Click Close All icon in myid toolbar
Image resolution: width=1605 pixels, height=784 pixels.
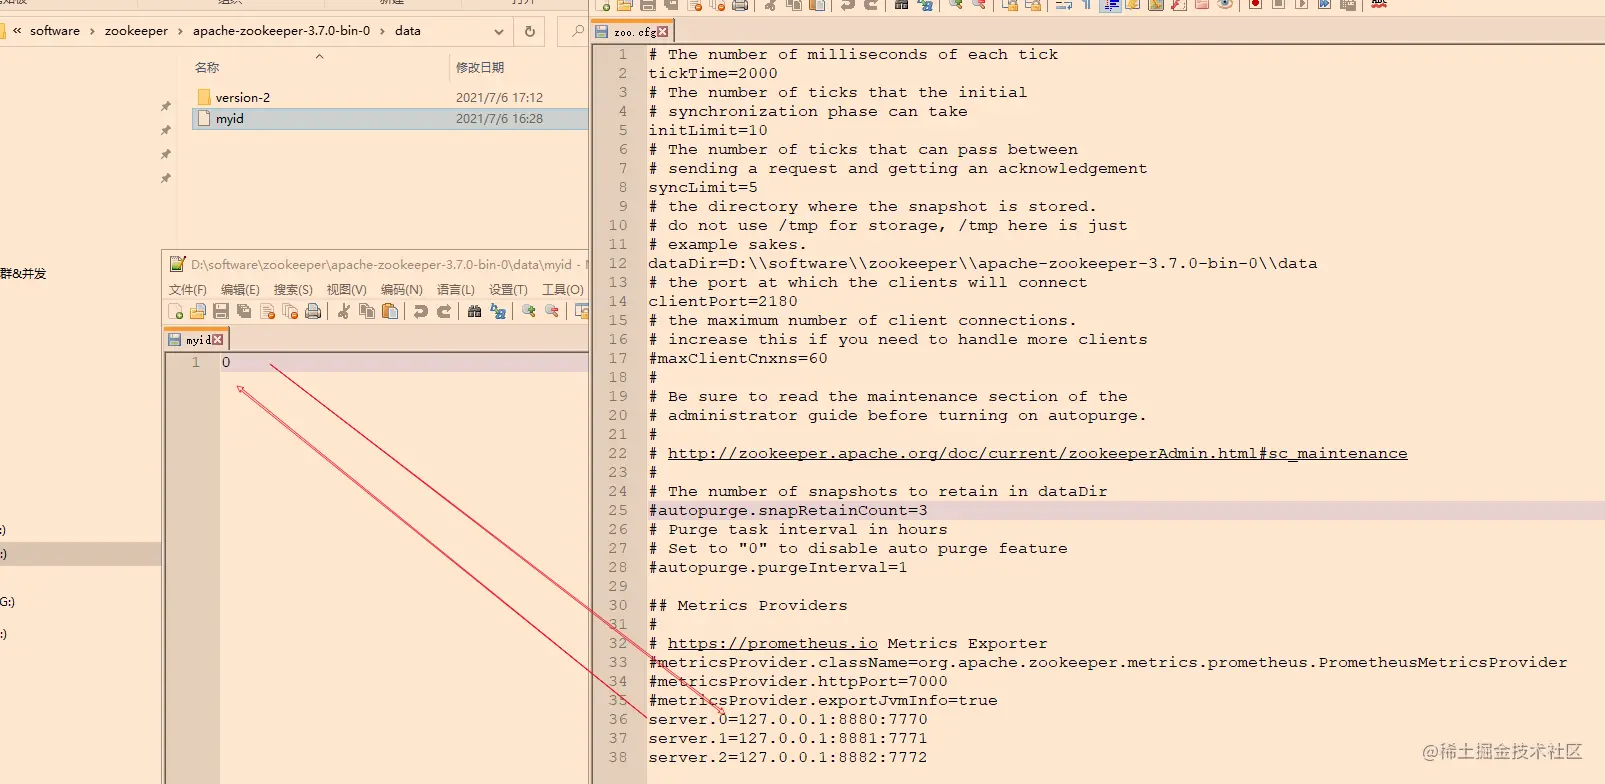point(290,312)
